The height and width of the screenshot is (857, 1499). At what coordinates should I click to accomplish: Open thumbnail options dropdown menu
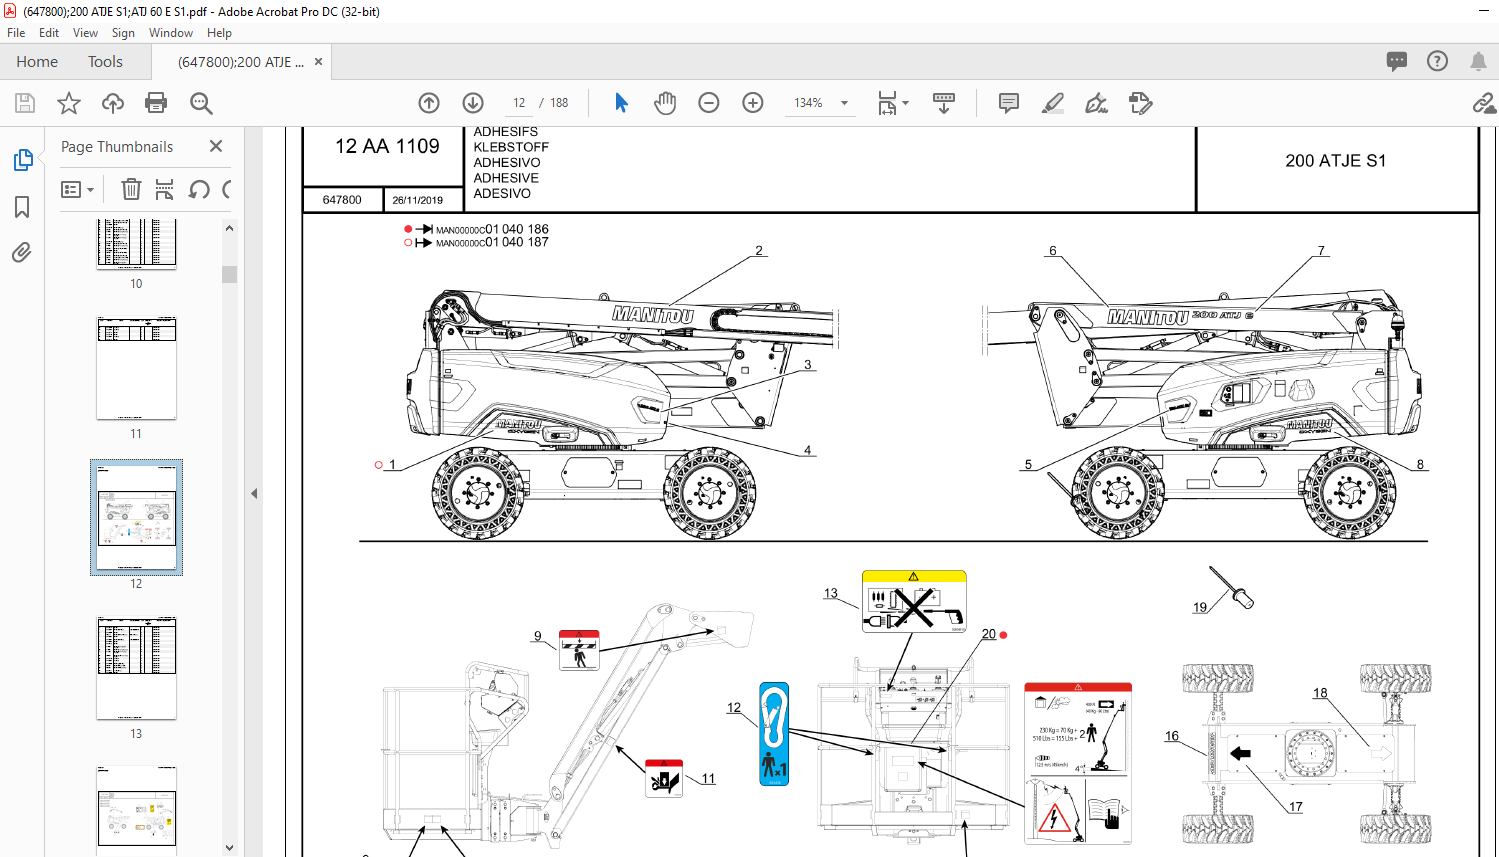click(x=77, y=189)
